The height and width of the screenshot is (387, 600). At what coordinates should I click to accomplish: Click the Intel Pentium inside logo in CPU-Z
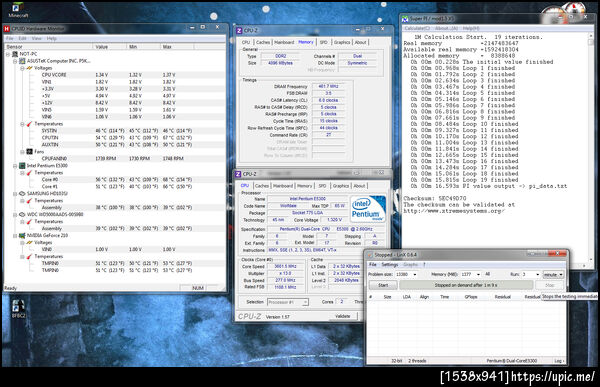click(x=368, y=209)
